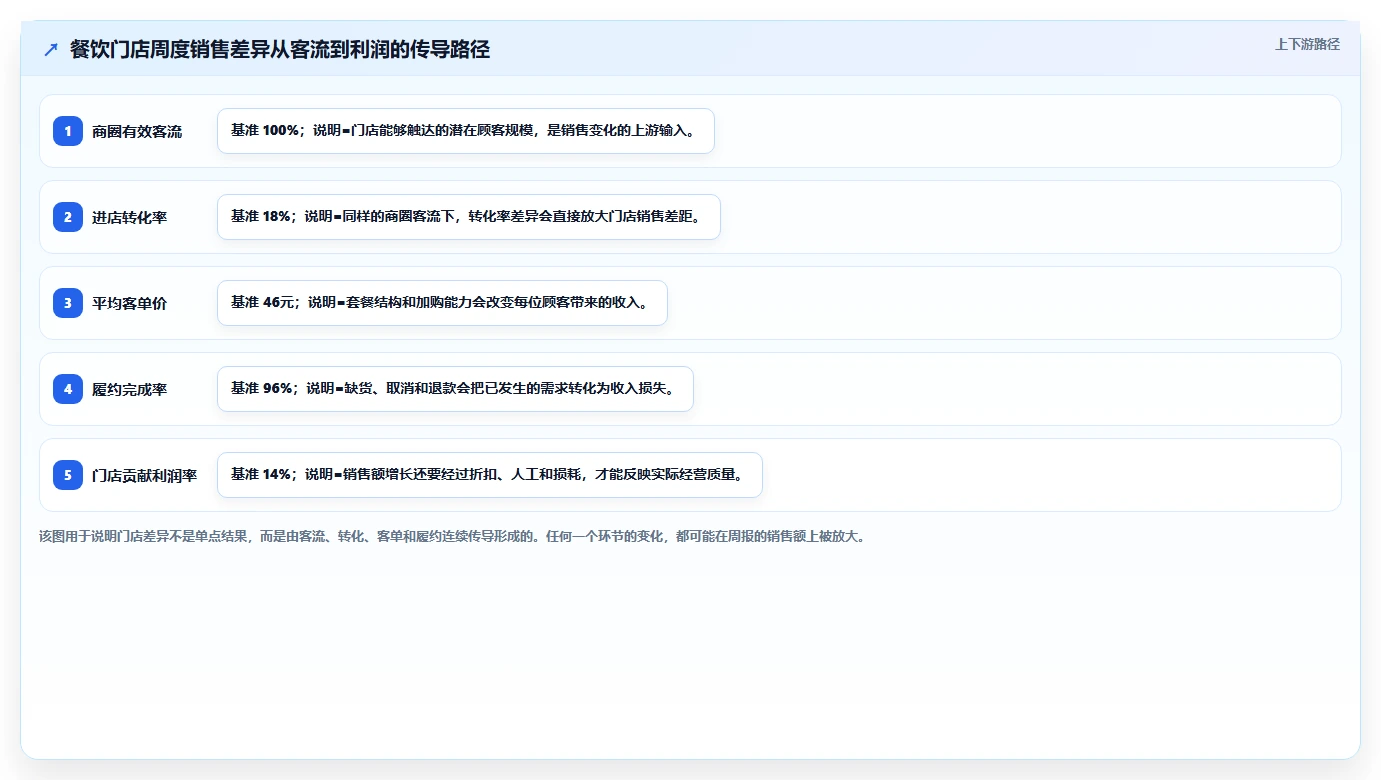Click the arrow icon beside the title
This screenshot has width=1381, height=780.
51,49
